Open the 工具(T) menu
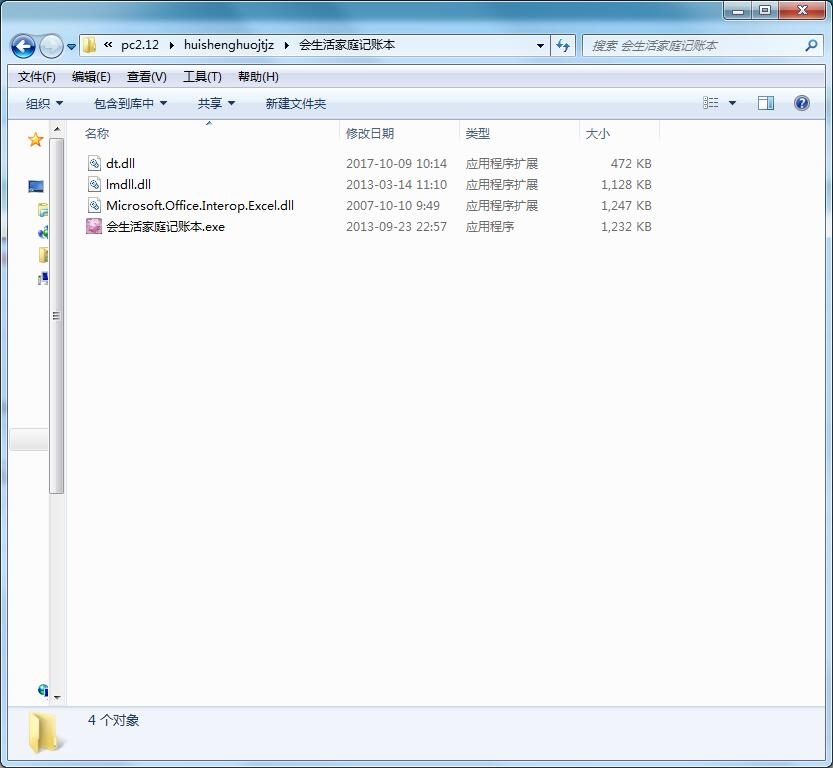Image resolution: width=833 pixels, height=768 pixels. pyautogui.click(x=202, y=77)
